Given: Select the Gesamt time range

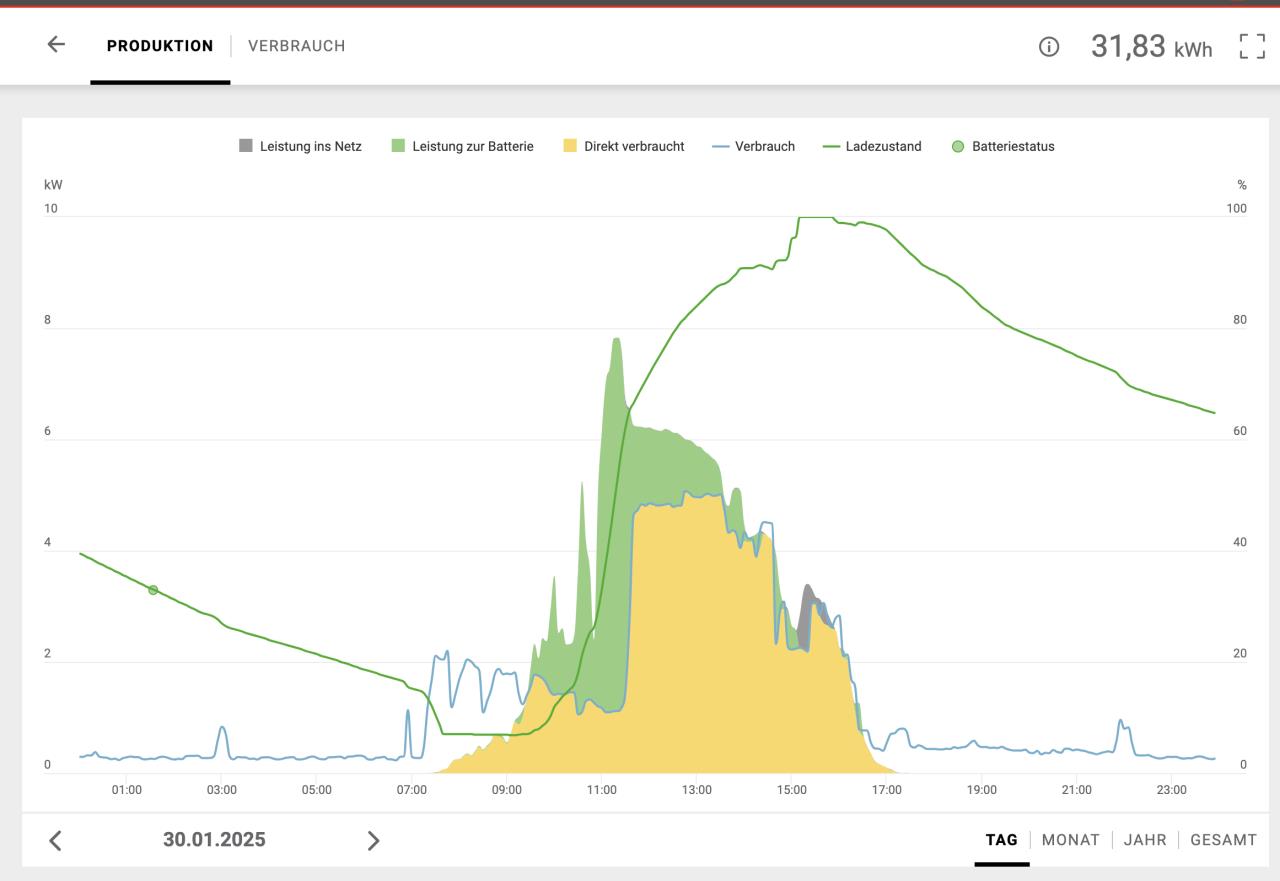Looking at the screenshot, I should pyautogui.click(x=1223, y=840).
